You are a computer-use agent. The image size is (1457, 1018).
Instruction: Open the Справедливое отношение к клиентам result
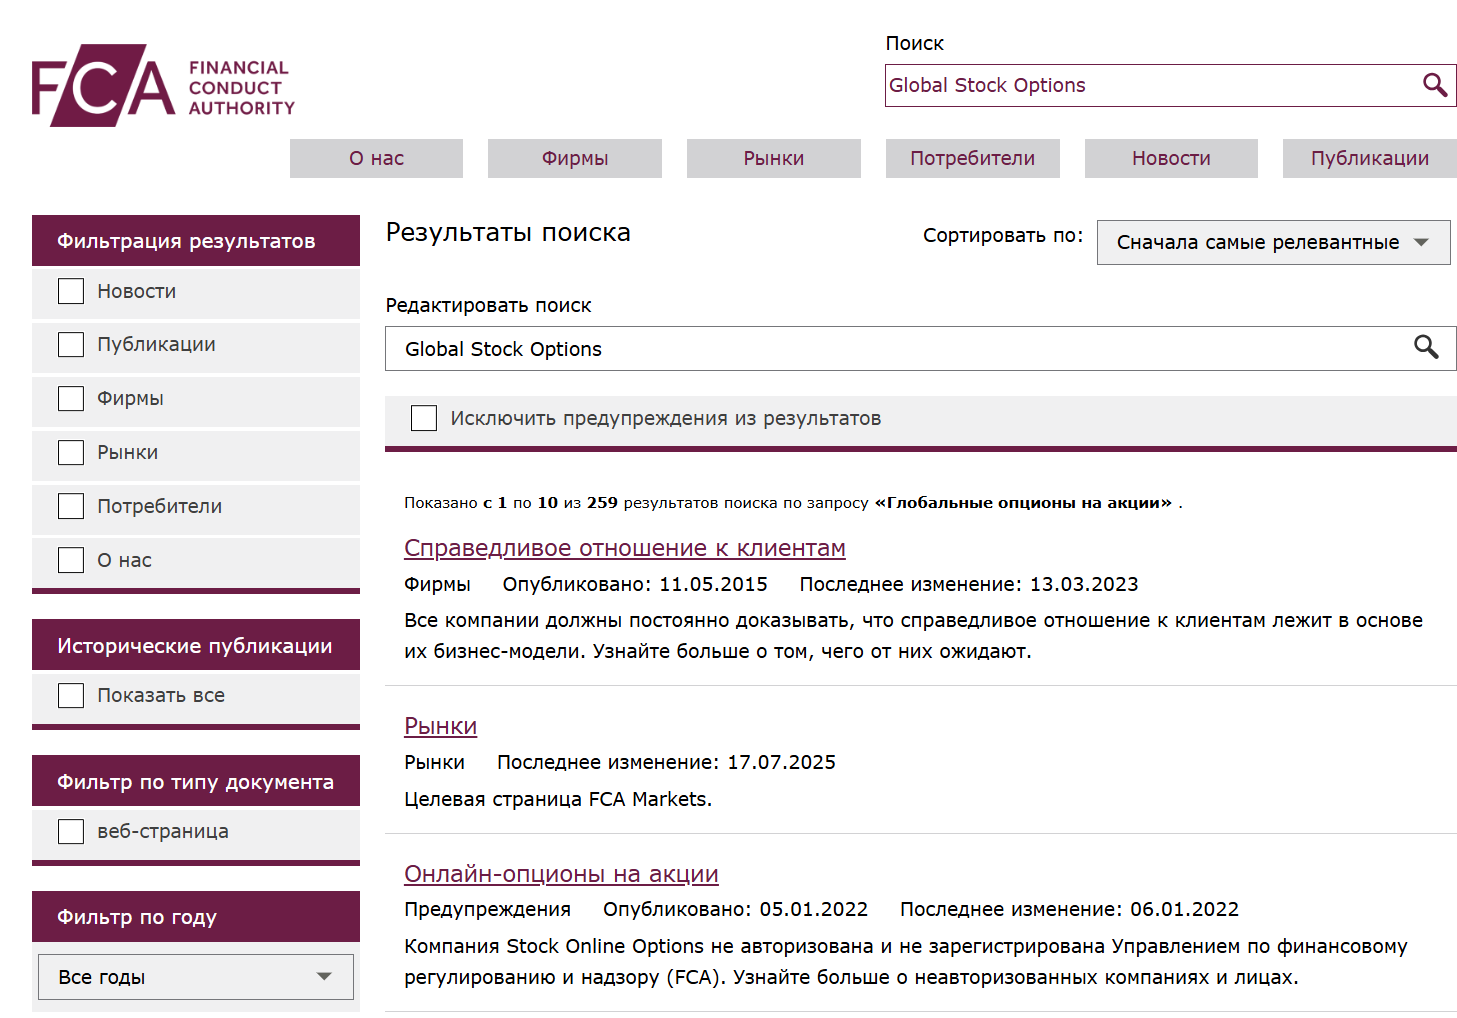pyautogui.click(x=624, y=548)
